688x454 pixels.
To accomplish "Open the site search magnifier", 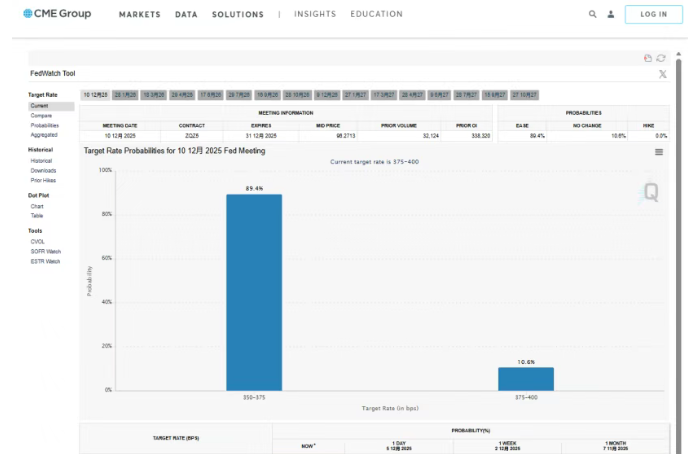I will tap(593, 15).
